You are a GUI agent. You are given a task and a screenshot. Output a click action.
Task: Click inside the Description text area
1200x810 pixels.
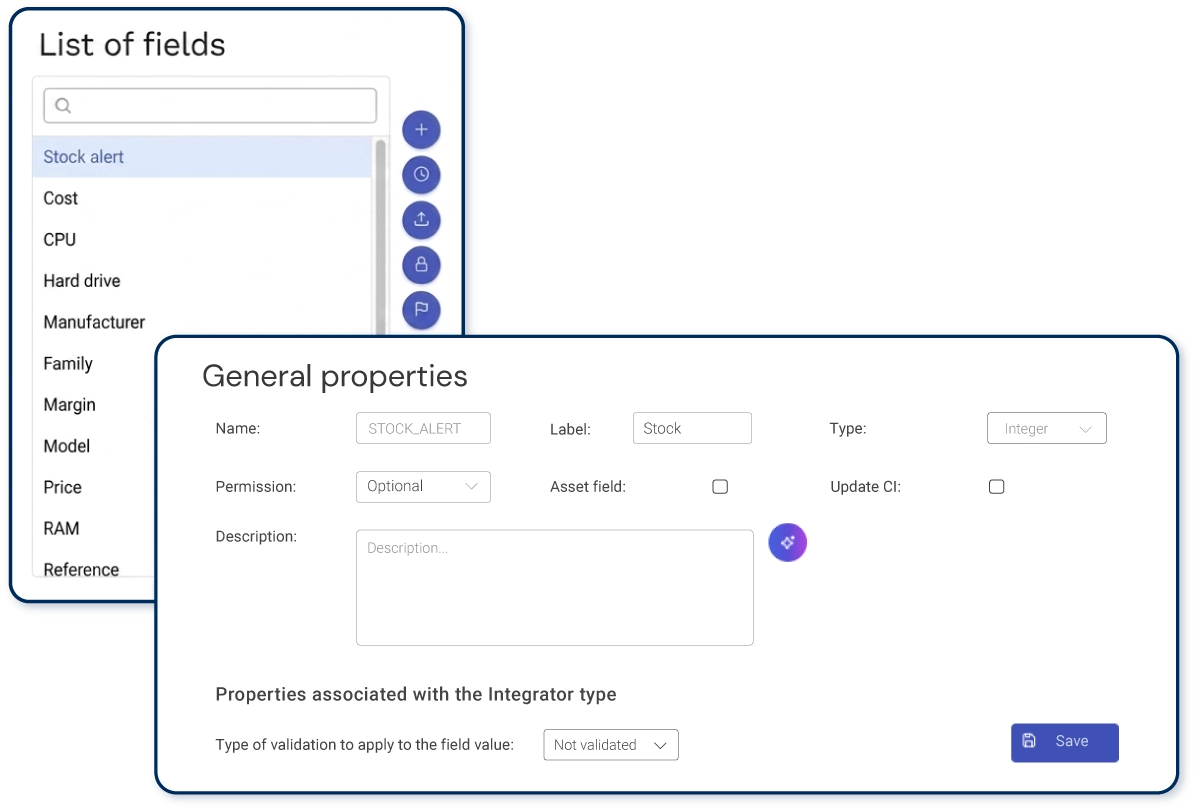click(x=554, y=588)
